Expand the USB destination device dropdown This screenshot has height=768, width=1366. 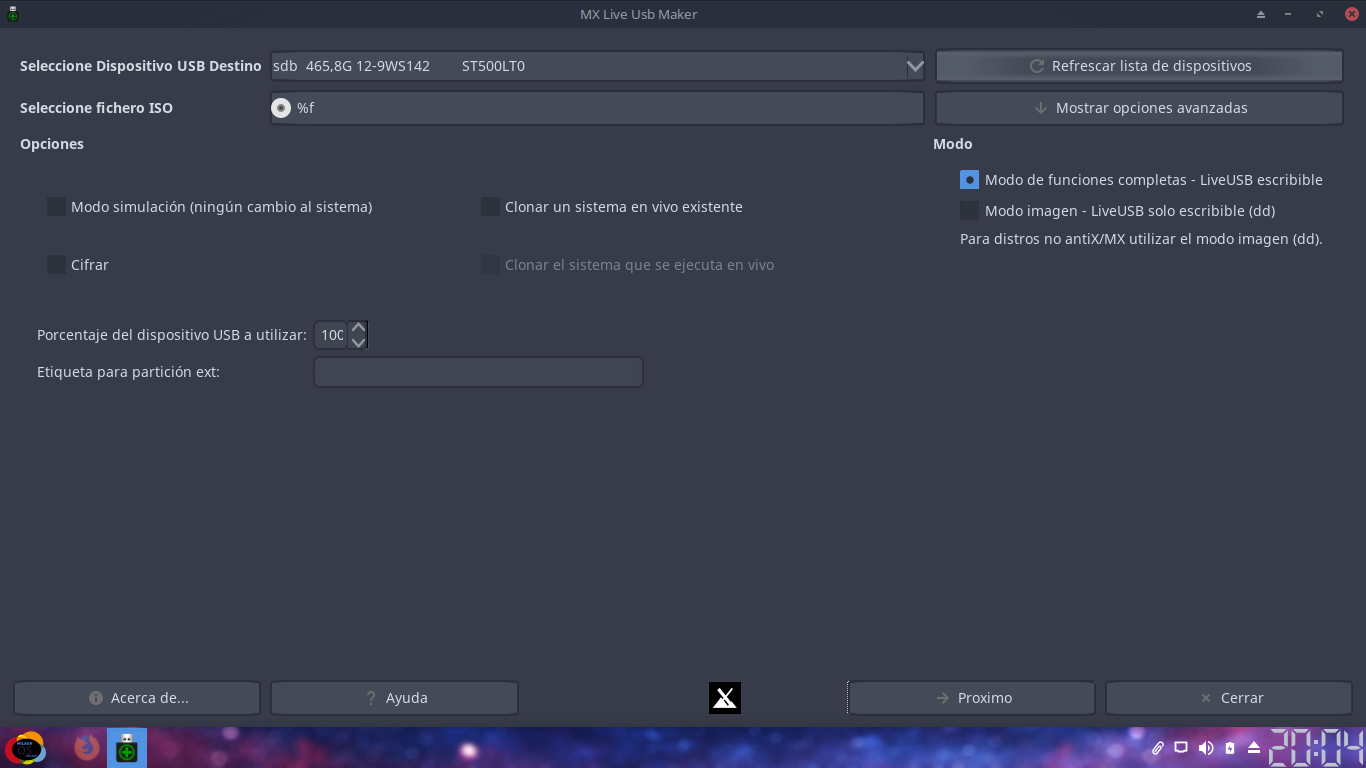tap(914, 66)
